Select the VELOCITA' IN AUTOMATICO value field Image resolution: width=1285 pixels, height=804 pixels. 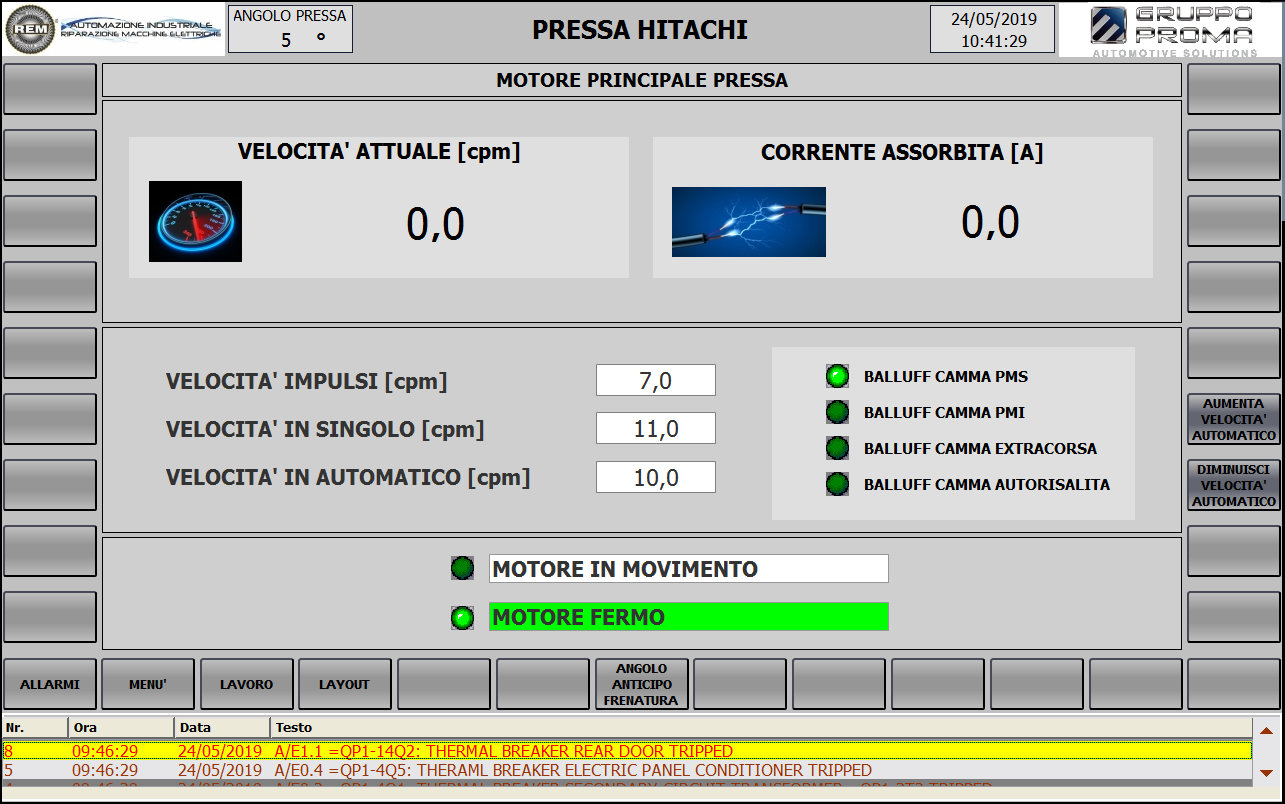(x=656, y=477)
